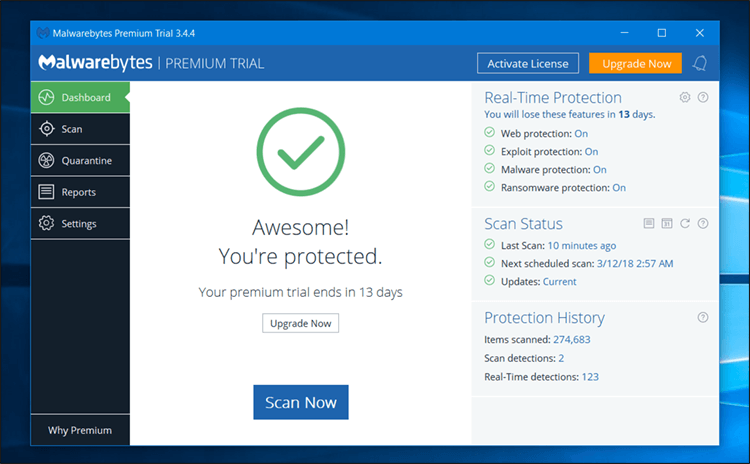This screenshot has width=750, height=464.
Task: Click Malwarebytes logo in title bar
Action: pos(43,33)
